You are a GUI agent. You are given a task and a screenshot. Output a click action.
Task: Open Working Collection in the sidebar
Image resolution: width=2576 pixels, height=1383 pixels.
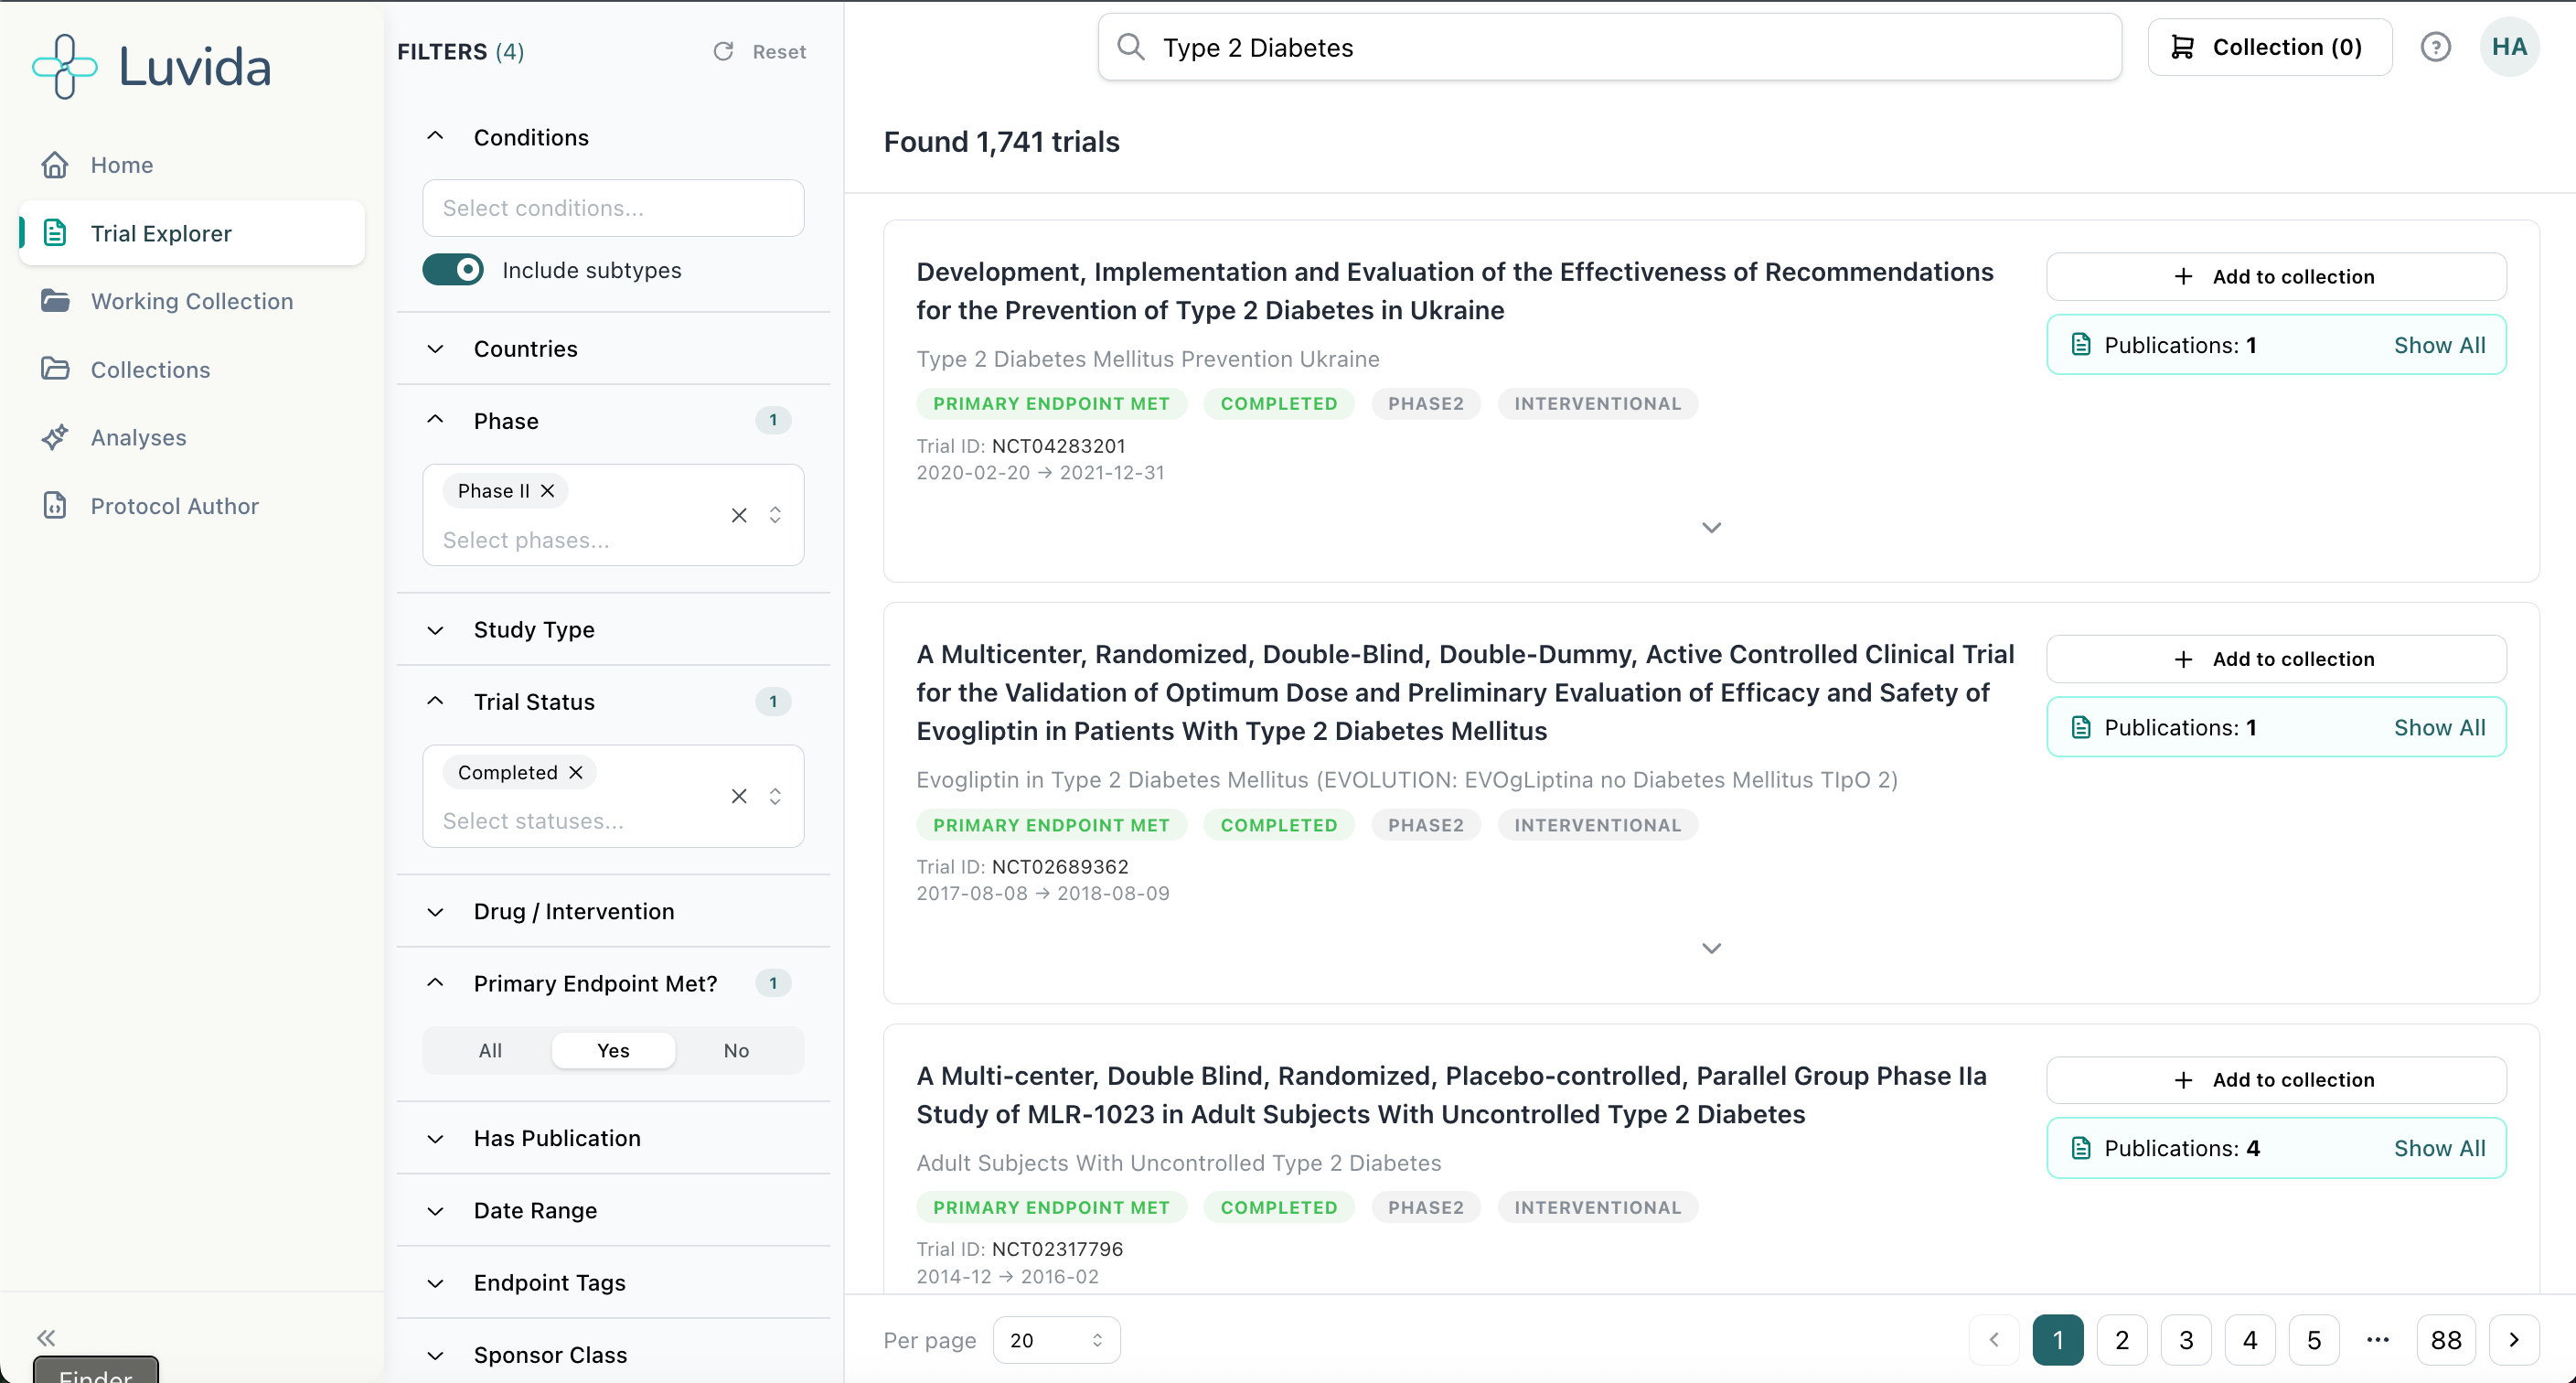[x=192, y=301]
